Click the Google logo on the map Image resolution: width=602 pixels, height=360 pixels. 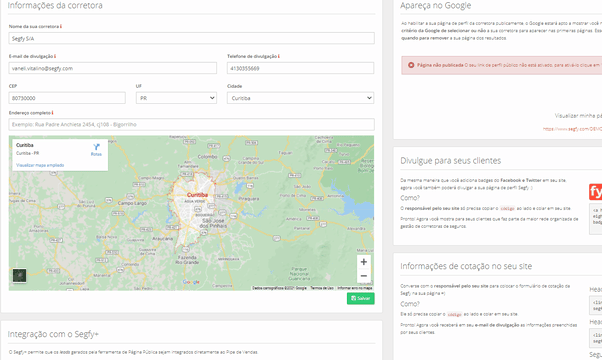[x=191, y=282]
